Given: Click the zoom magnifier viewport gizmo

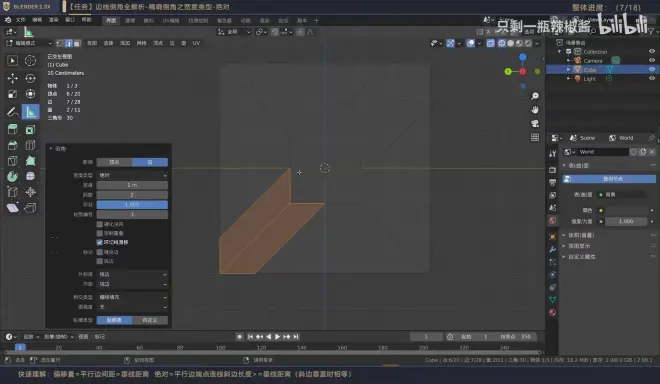Looking at the screenshot, I should pyautogui.click(x=535, y=96).
